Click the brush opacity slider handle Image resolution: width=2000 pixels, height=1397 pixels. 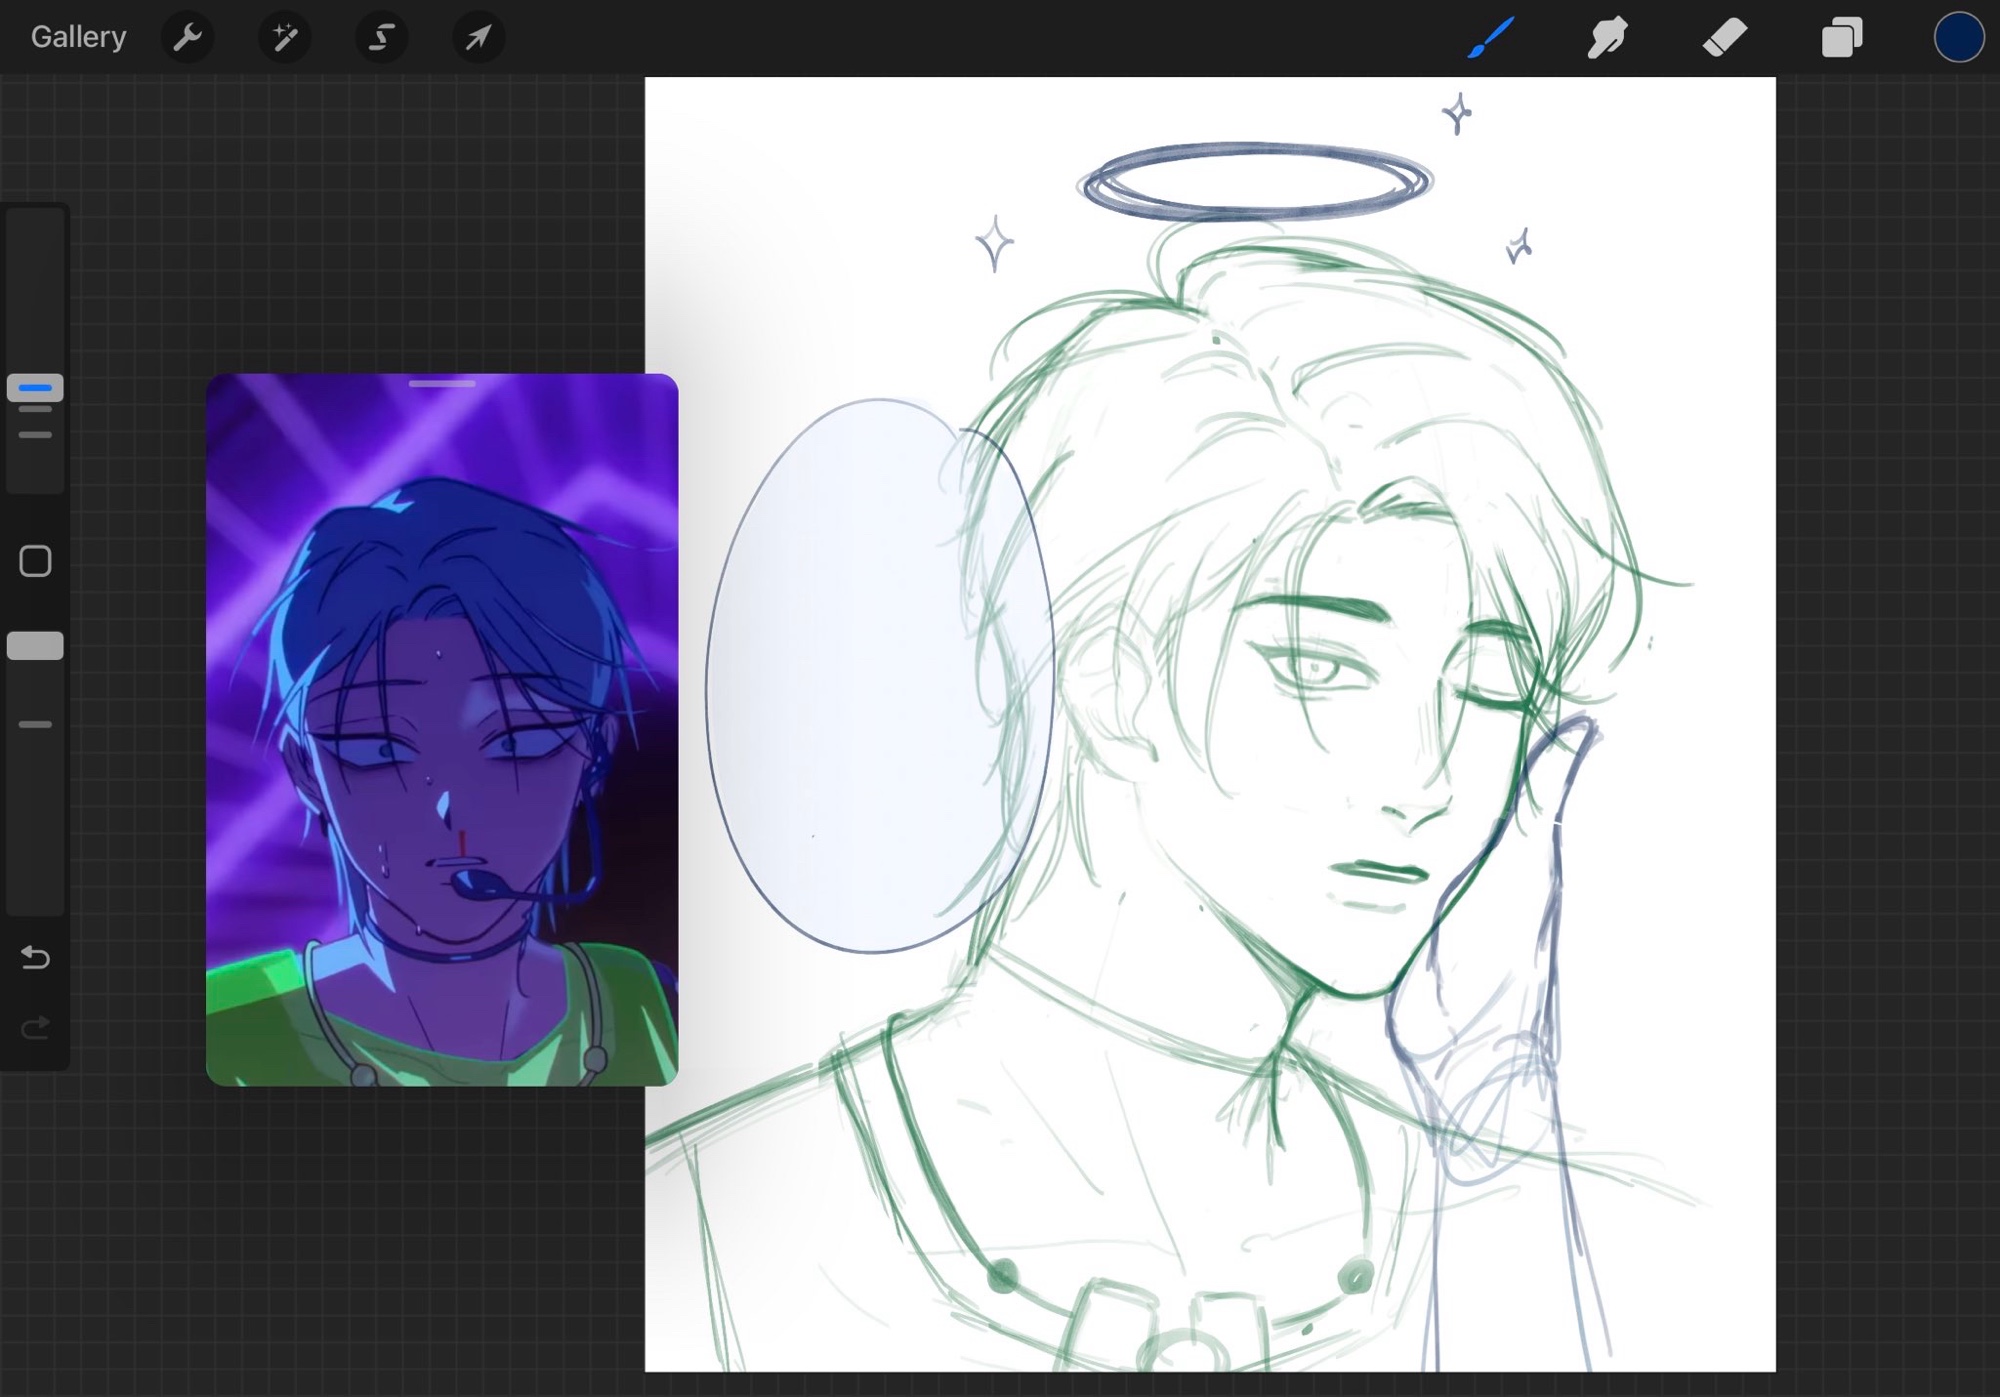35,646
